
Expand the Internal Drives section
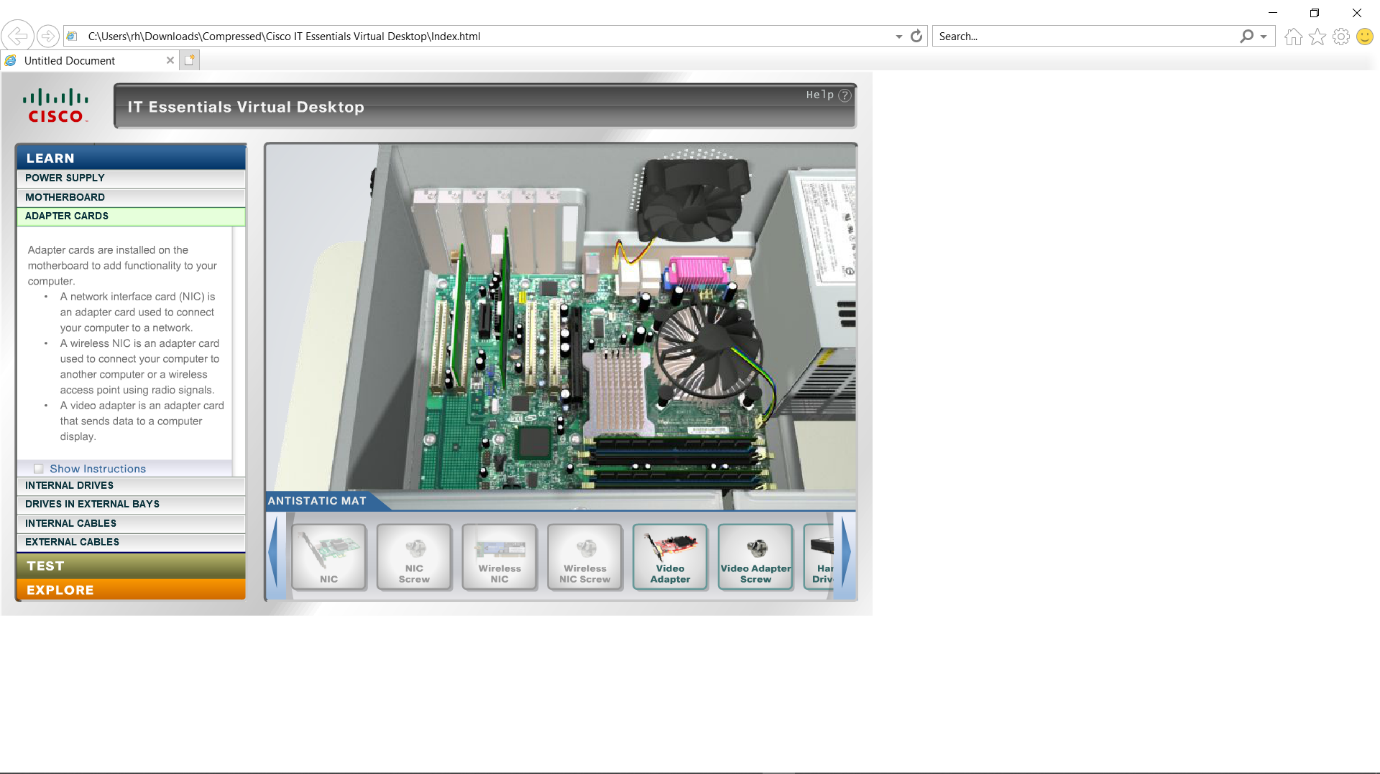tap(131, 485)
